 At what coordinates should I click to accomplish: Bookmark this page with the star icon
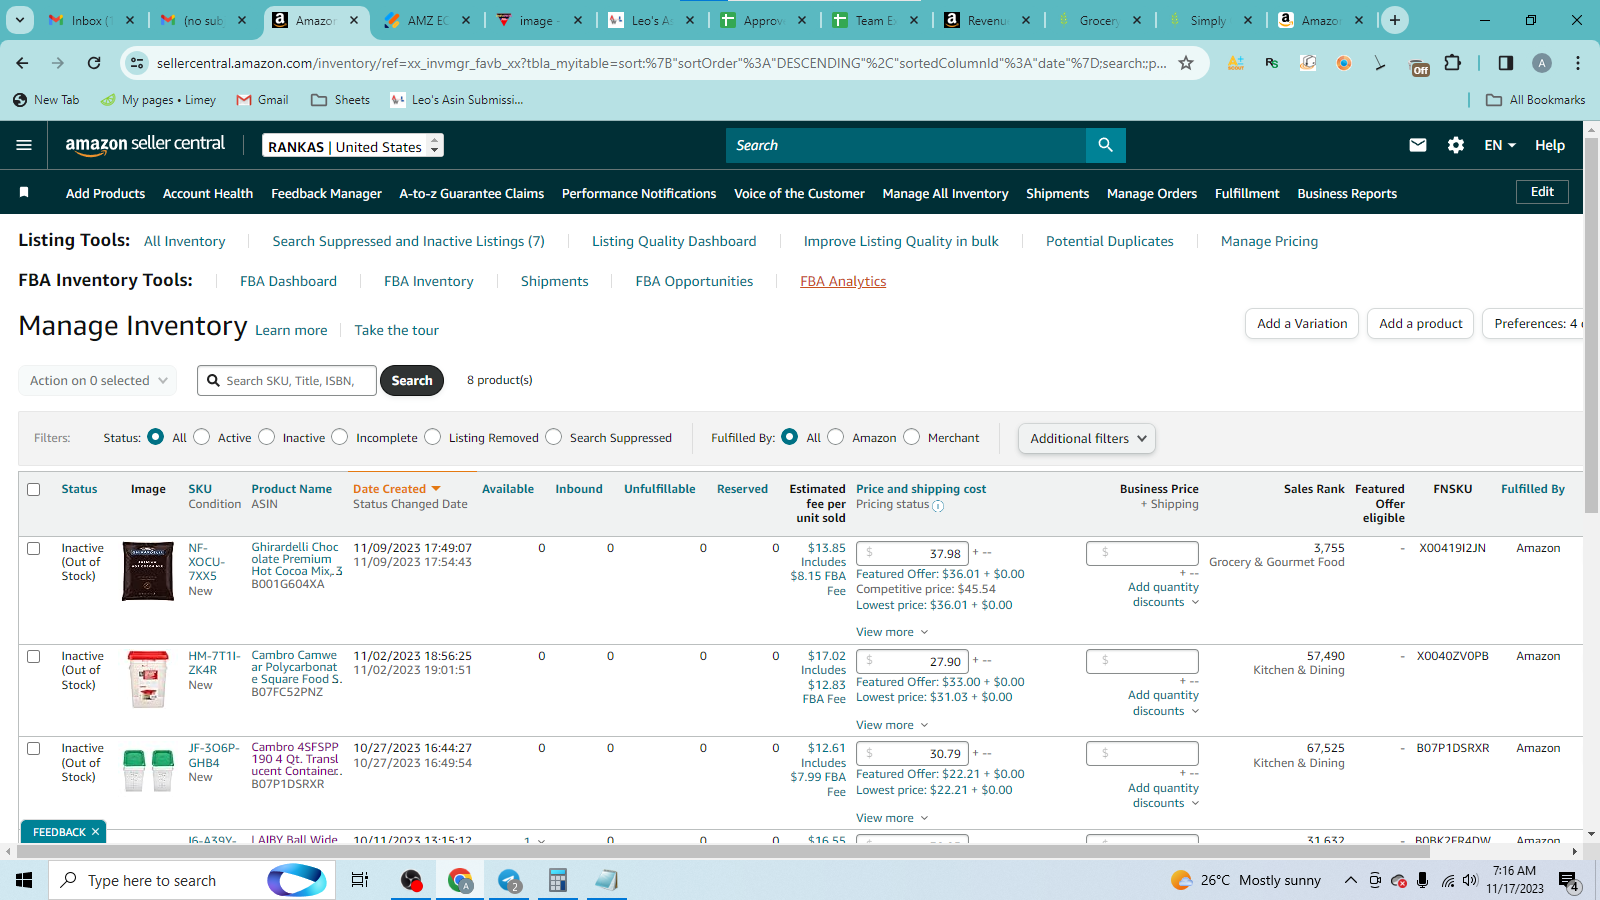[1186, 63]
